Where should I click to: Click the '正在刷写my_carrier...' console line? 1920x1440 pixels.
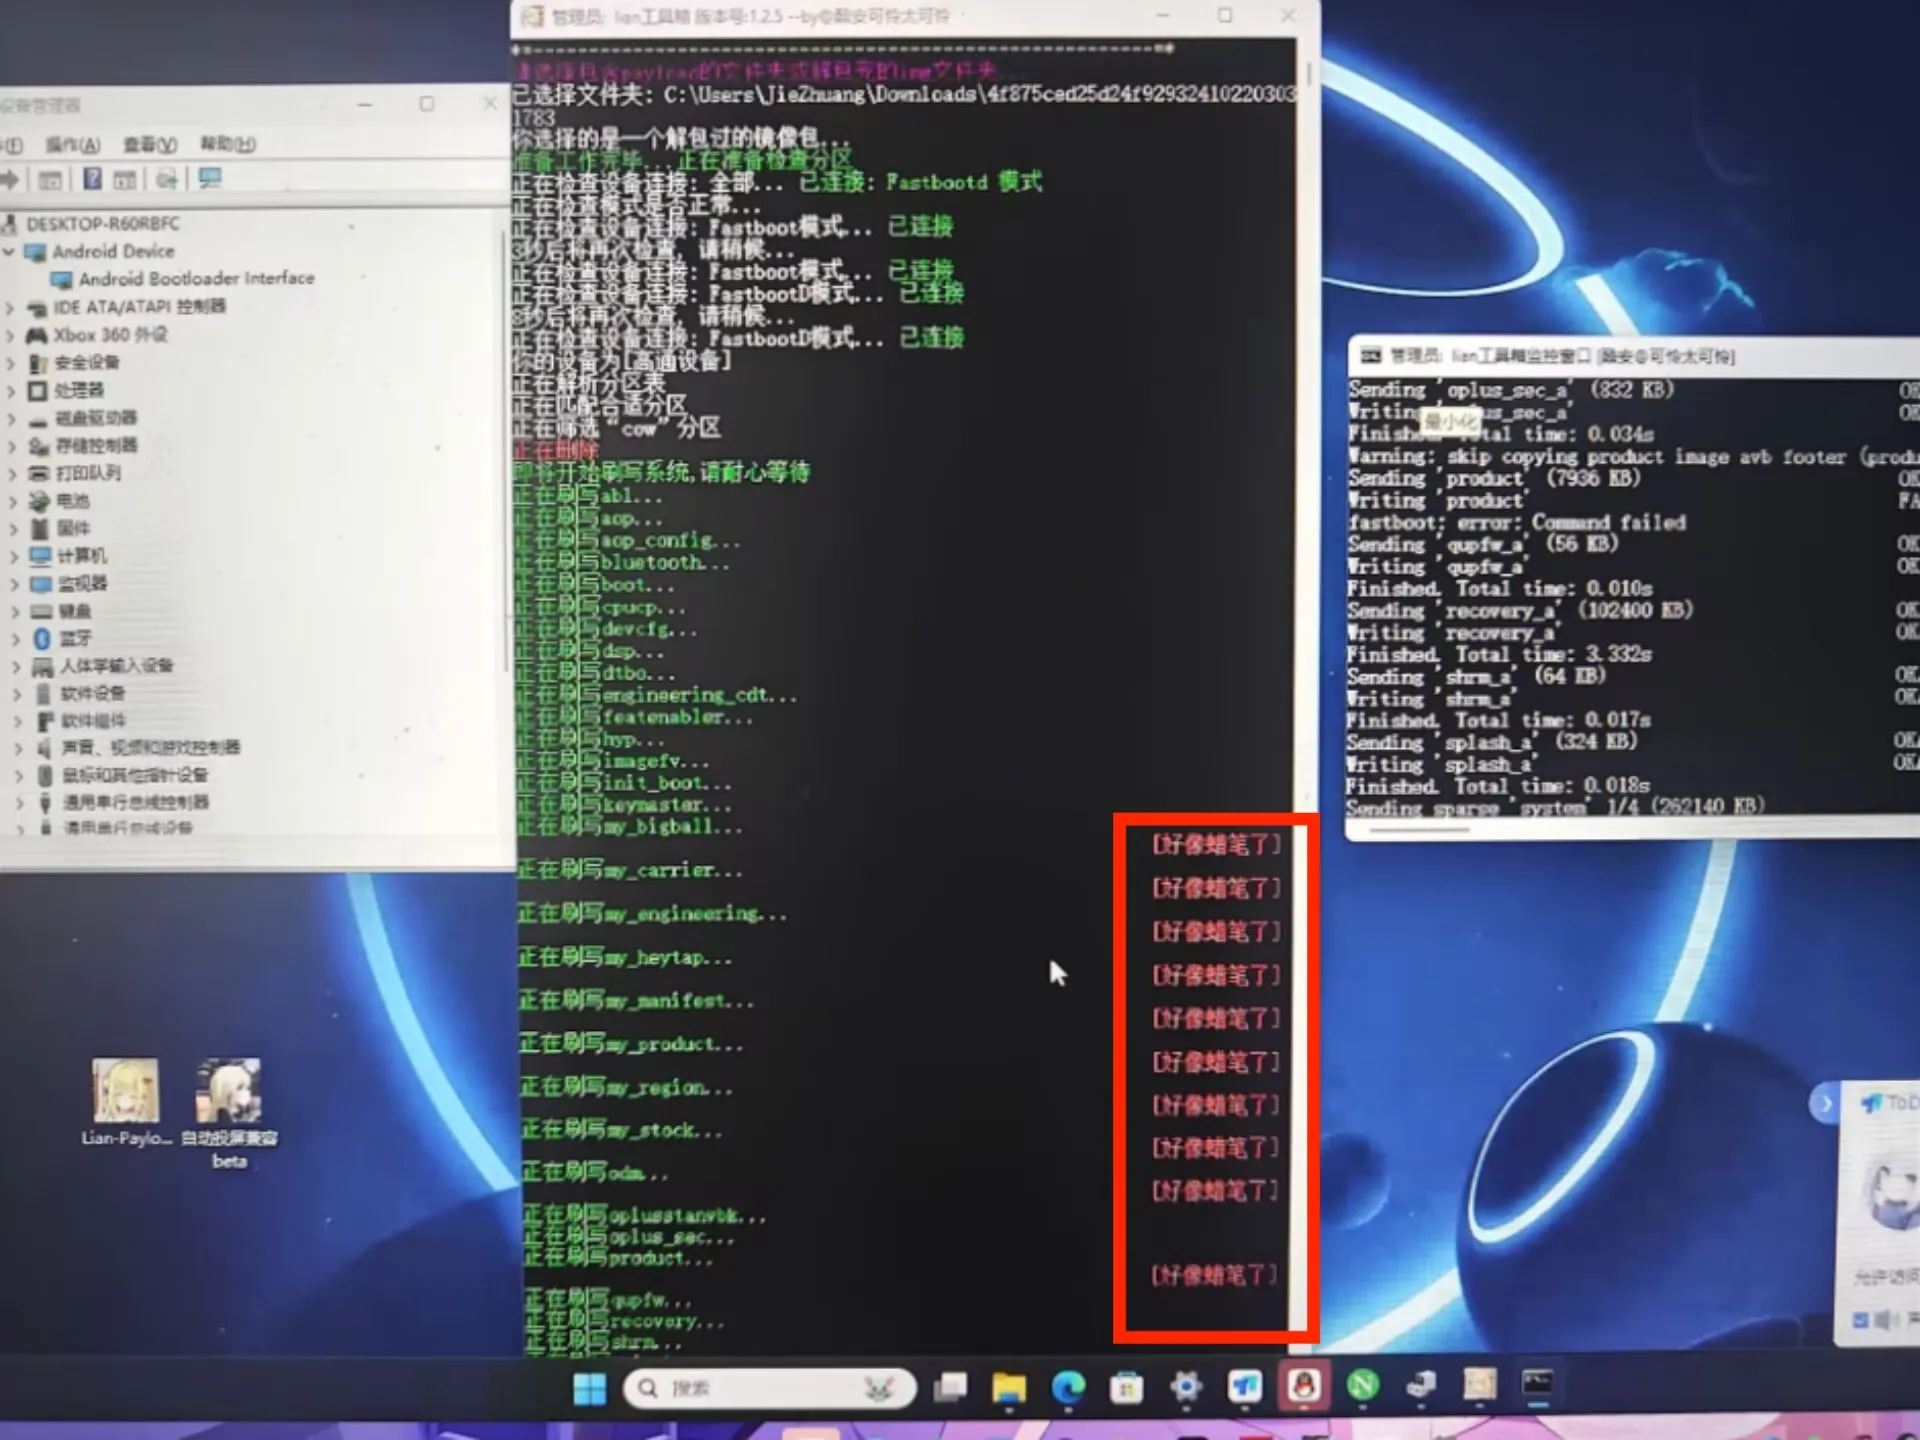pos(630,870)
